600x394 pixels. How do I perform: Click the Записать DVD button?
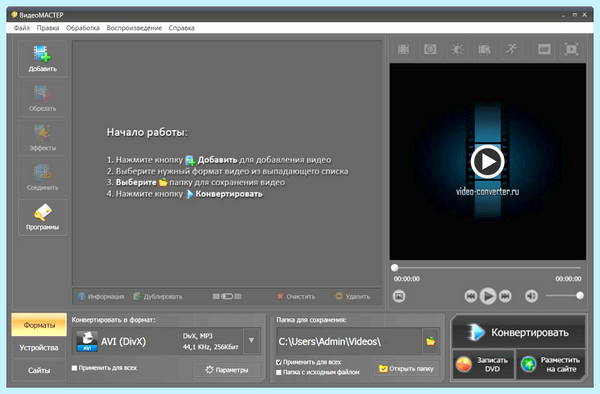[x=483, y=364]
